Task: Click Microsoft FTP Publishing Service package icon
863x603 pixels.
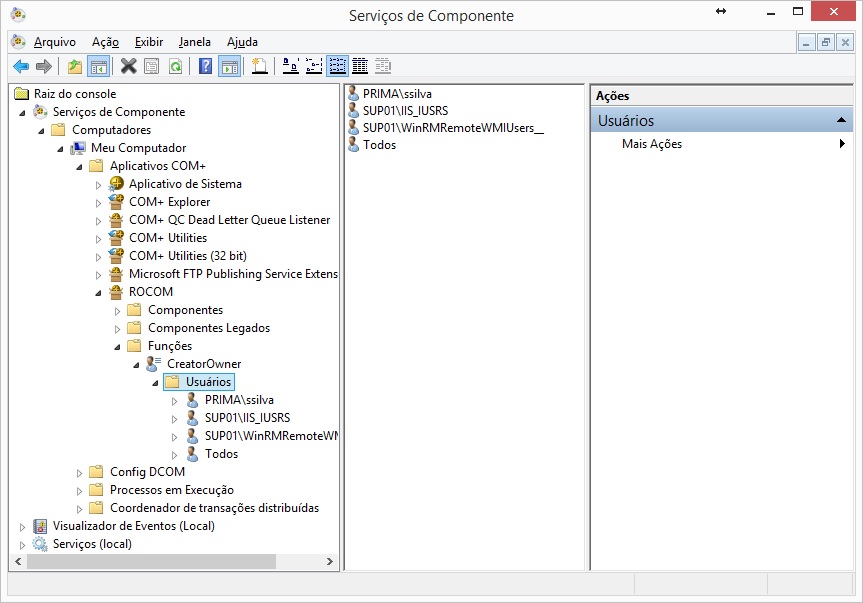Action: pyautogui.click(x=116, y=274)
